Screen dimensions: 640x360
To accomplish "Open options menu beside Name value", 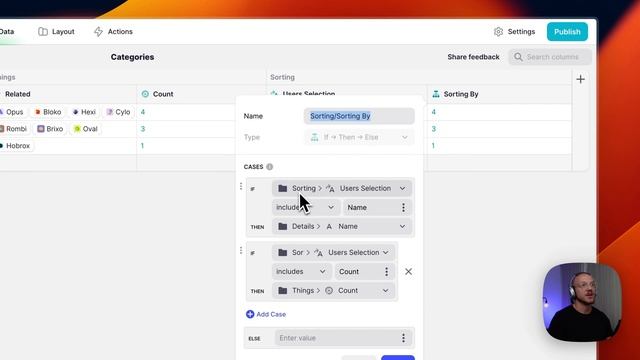I will click(x=403, y=207).
